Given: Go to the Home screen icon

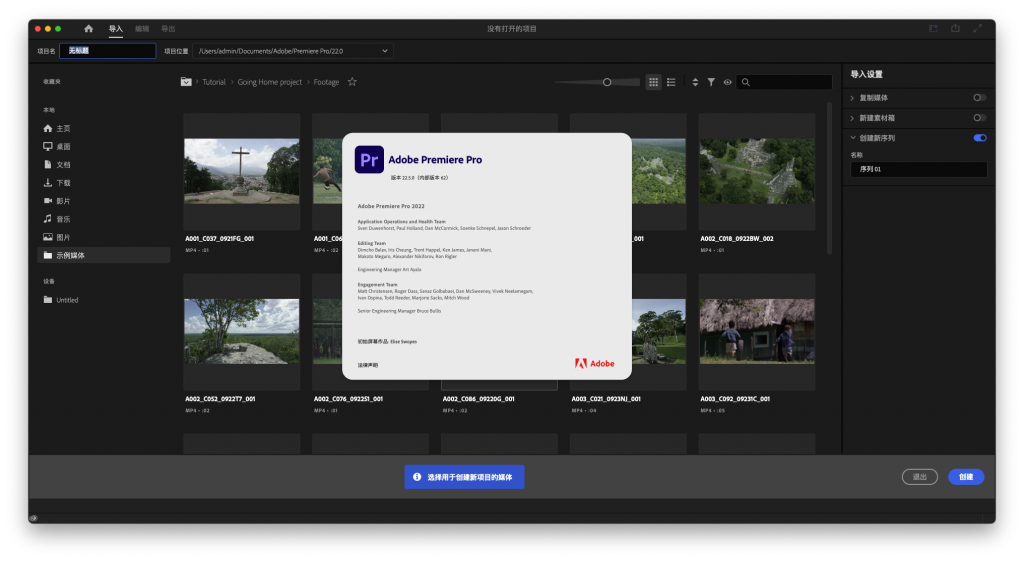Looking at the screenshot, I should [89, 29].
